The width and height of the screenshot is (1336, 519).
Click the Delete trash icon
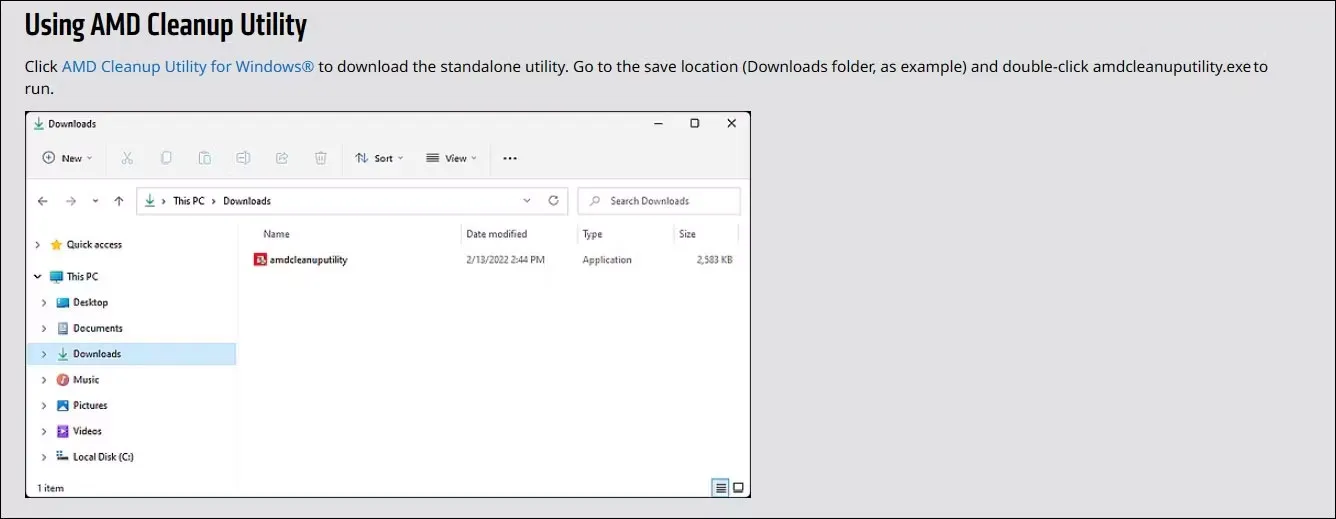click(x=320, y=158)
